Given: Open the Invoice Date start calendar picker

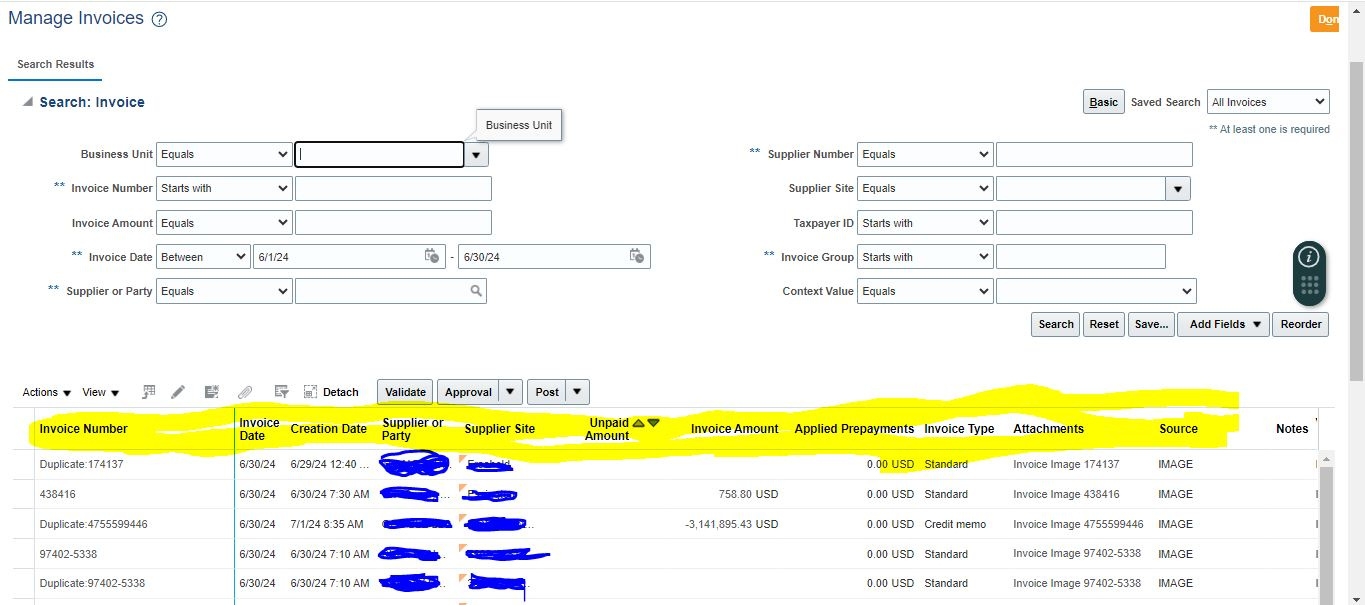Looking at the screenshot, I should pos(430,256).
